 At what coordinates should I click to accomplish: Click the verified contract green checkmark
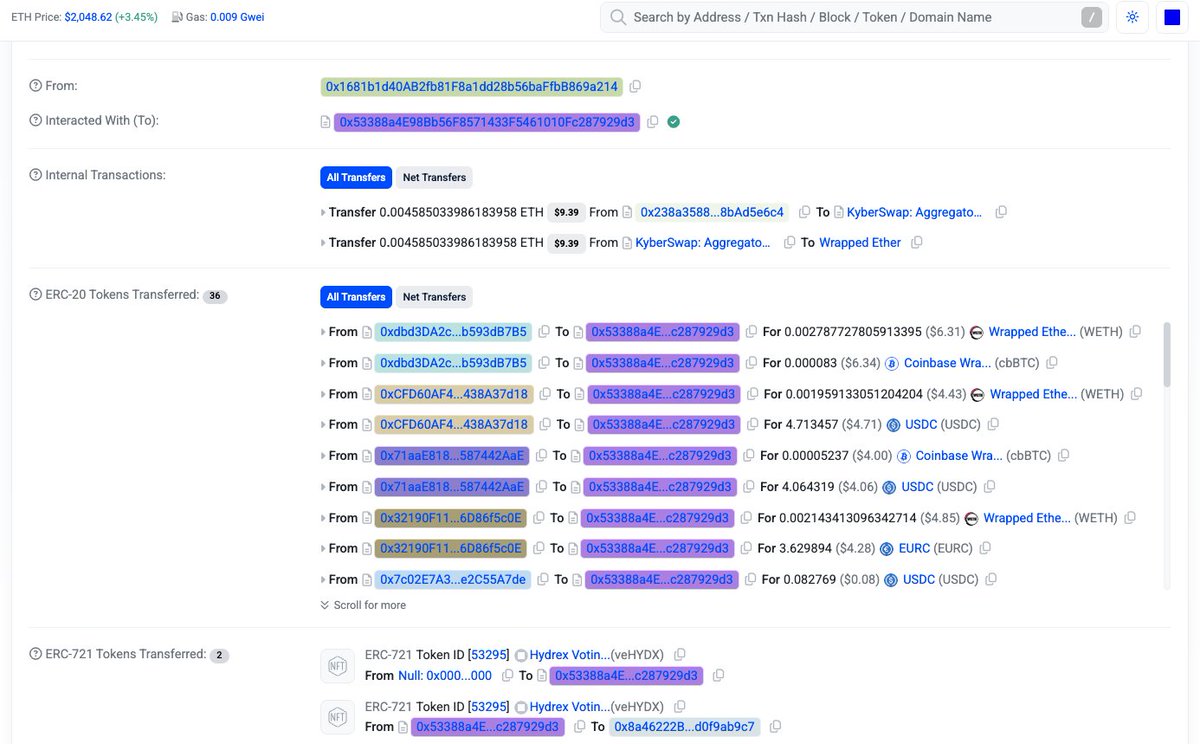pos(673,122)
